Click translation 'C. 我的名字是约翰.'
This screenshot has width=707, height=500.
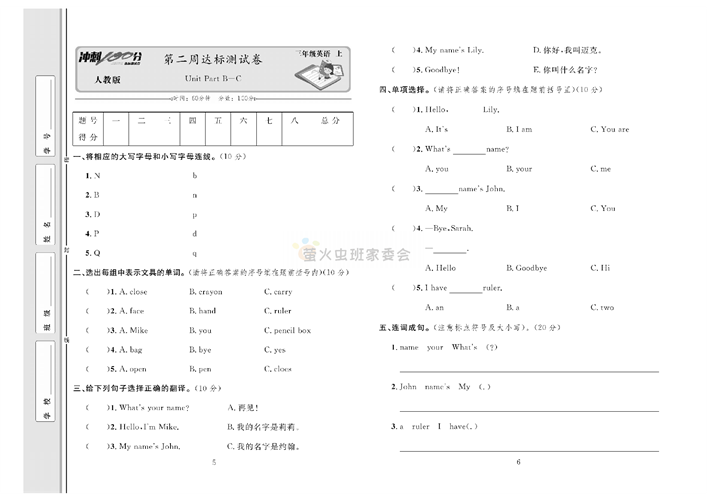click(x=263, y=447)
